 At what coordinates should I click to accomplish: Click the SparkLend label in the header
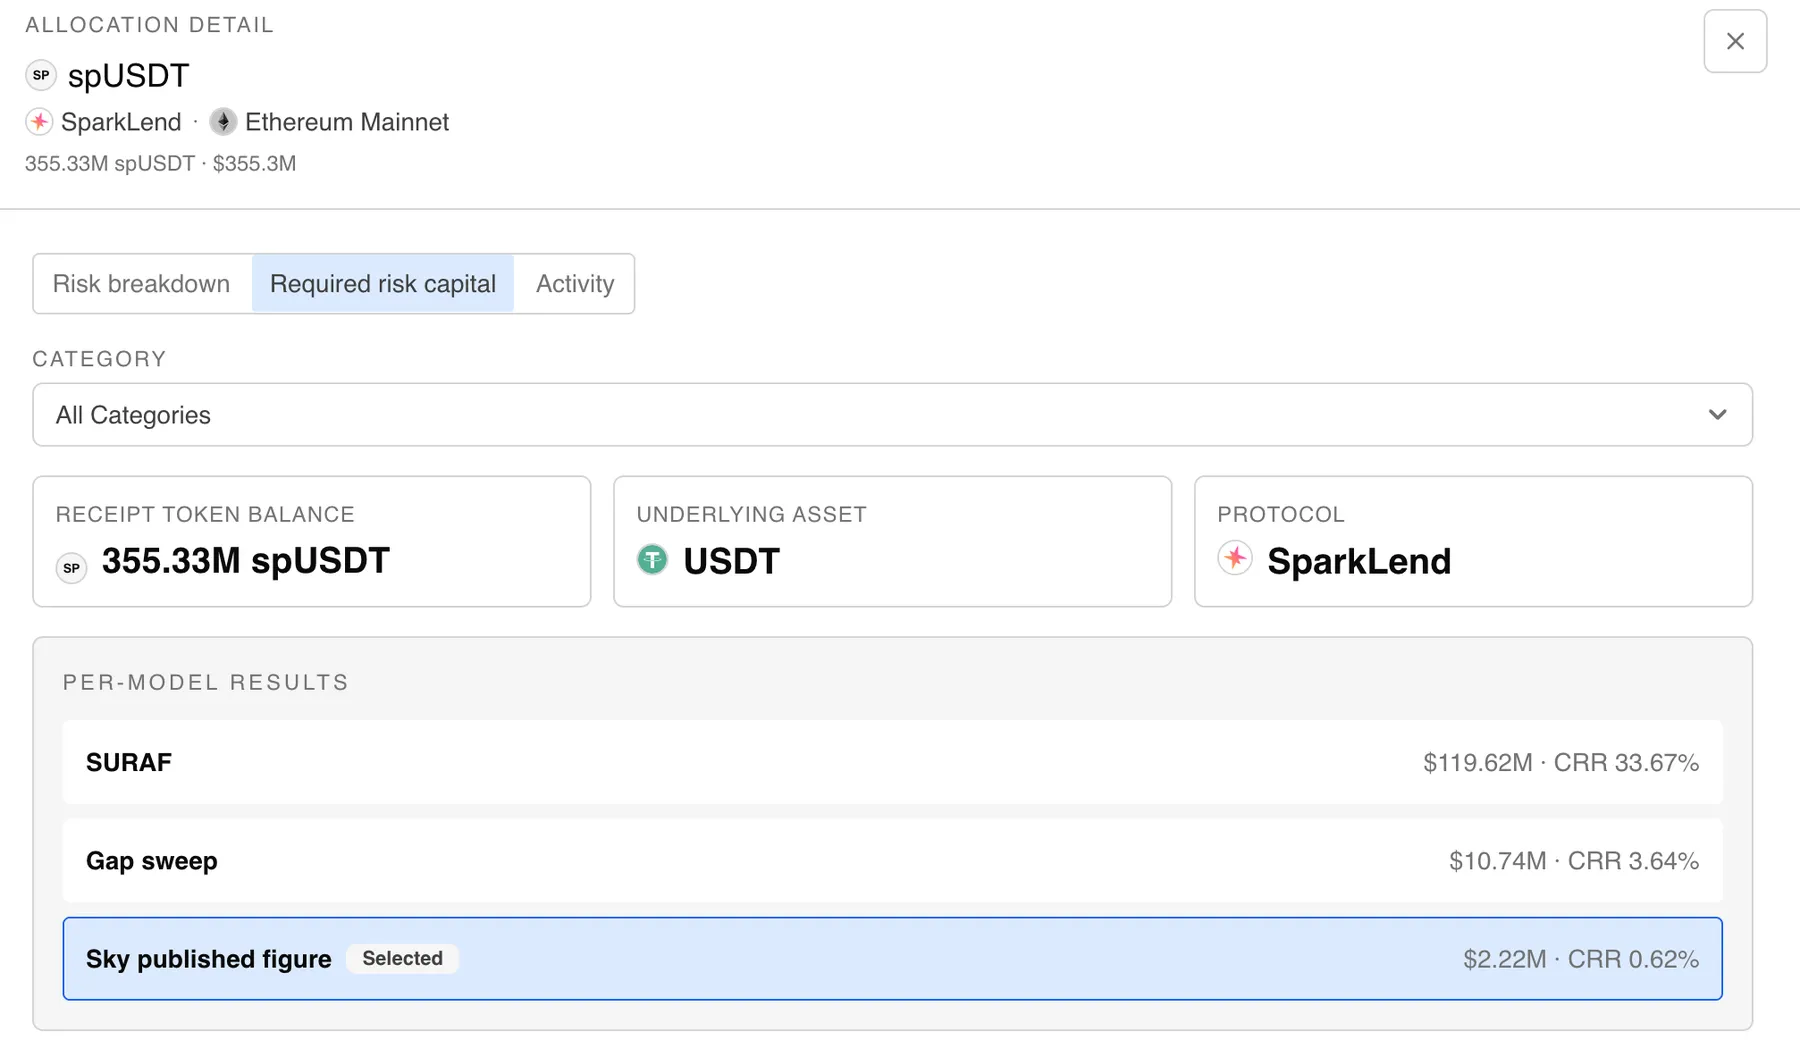click(121, 122)
